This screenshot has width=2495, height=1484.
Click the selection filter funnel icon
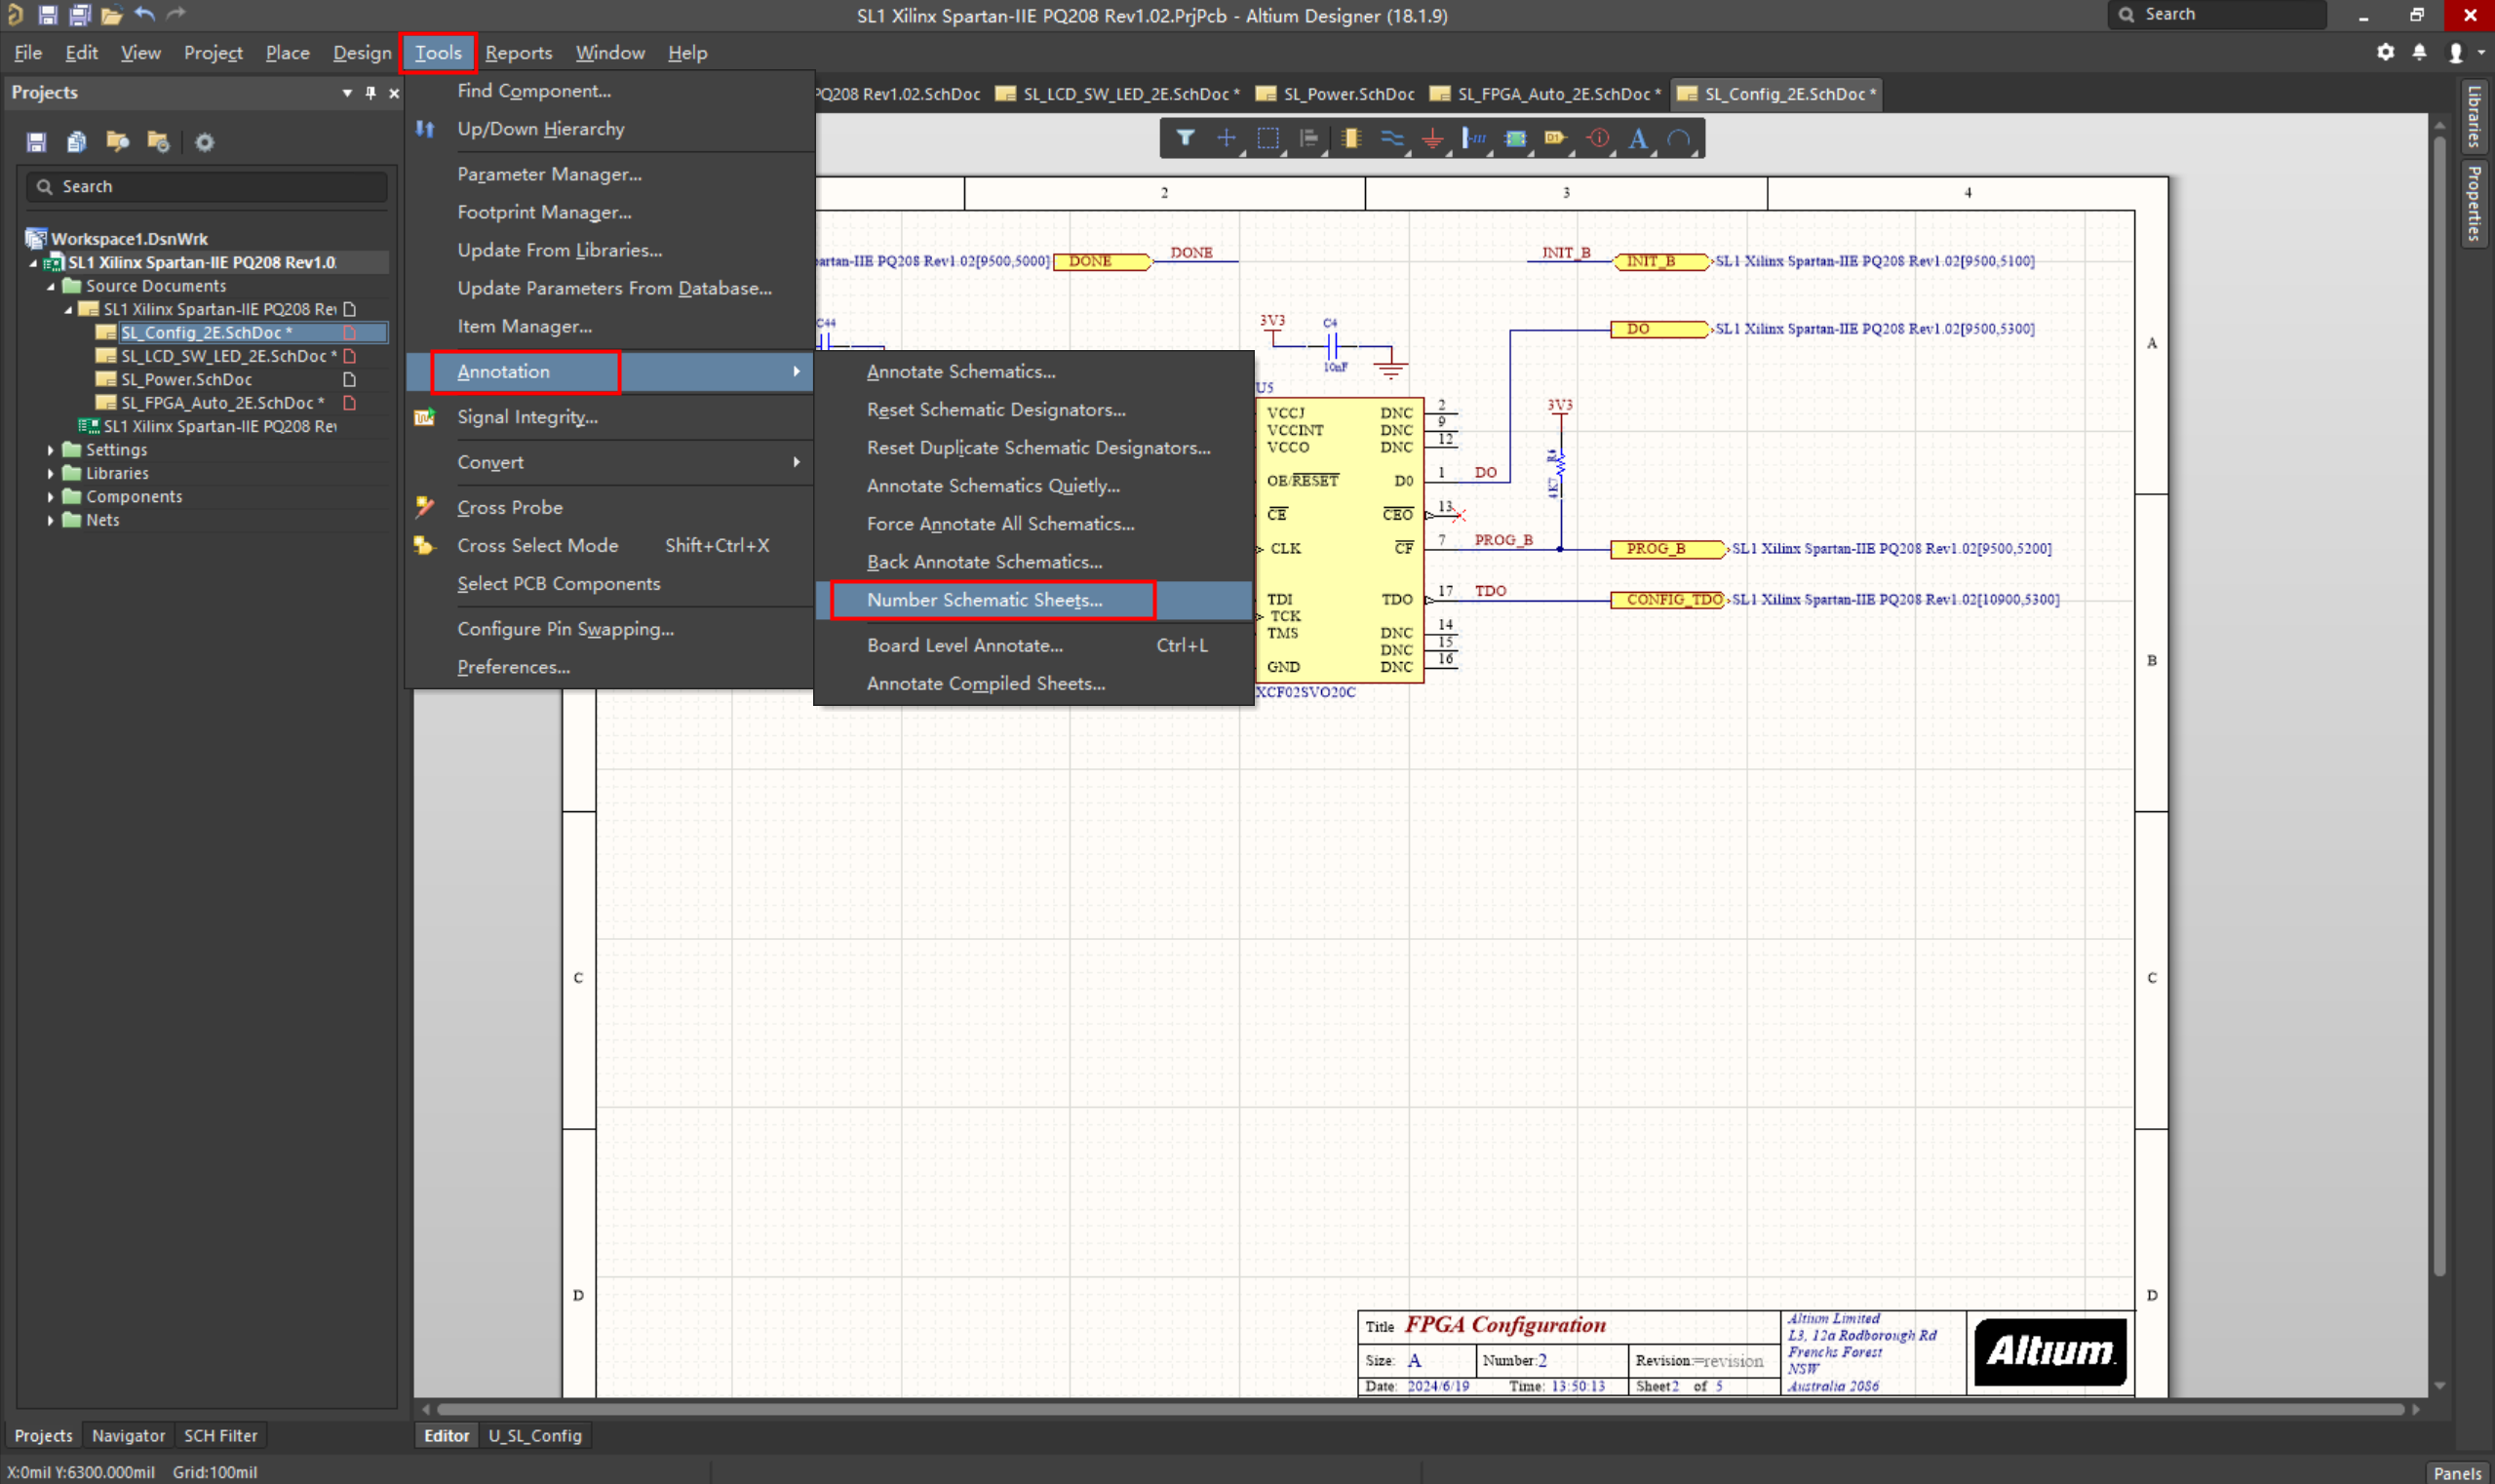coord(1185,139)
